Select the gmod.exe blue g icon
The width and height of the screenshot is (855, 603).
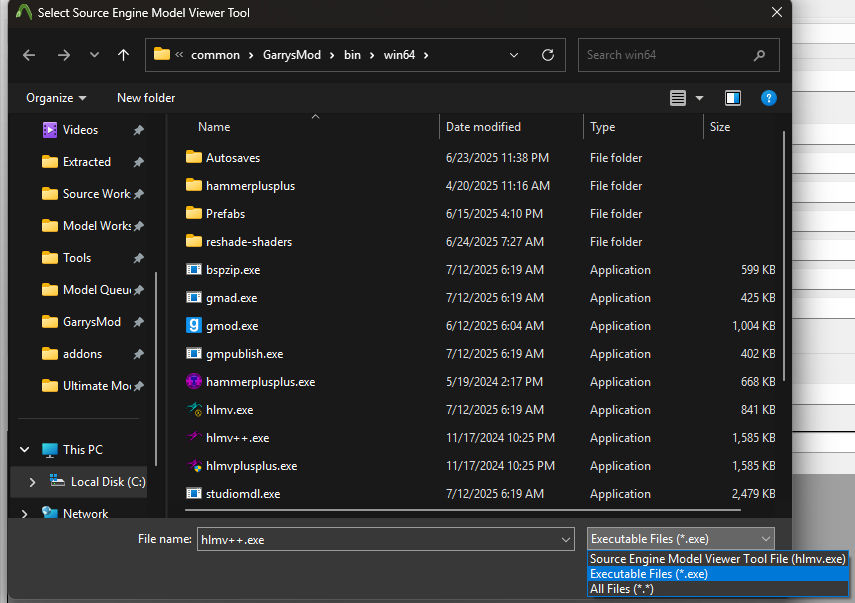click(194, 325)
